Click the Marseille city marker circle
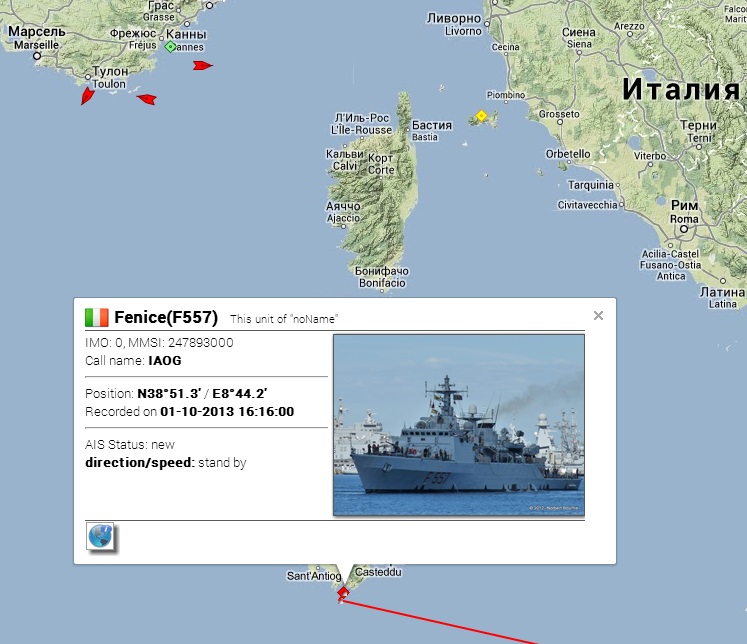The height and width of the screenshot is (644, 747). (37, 56)
